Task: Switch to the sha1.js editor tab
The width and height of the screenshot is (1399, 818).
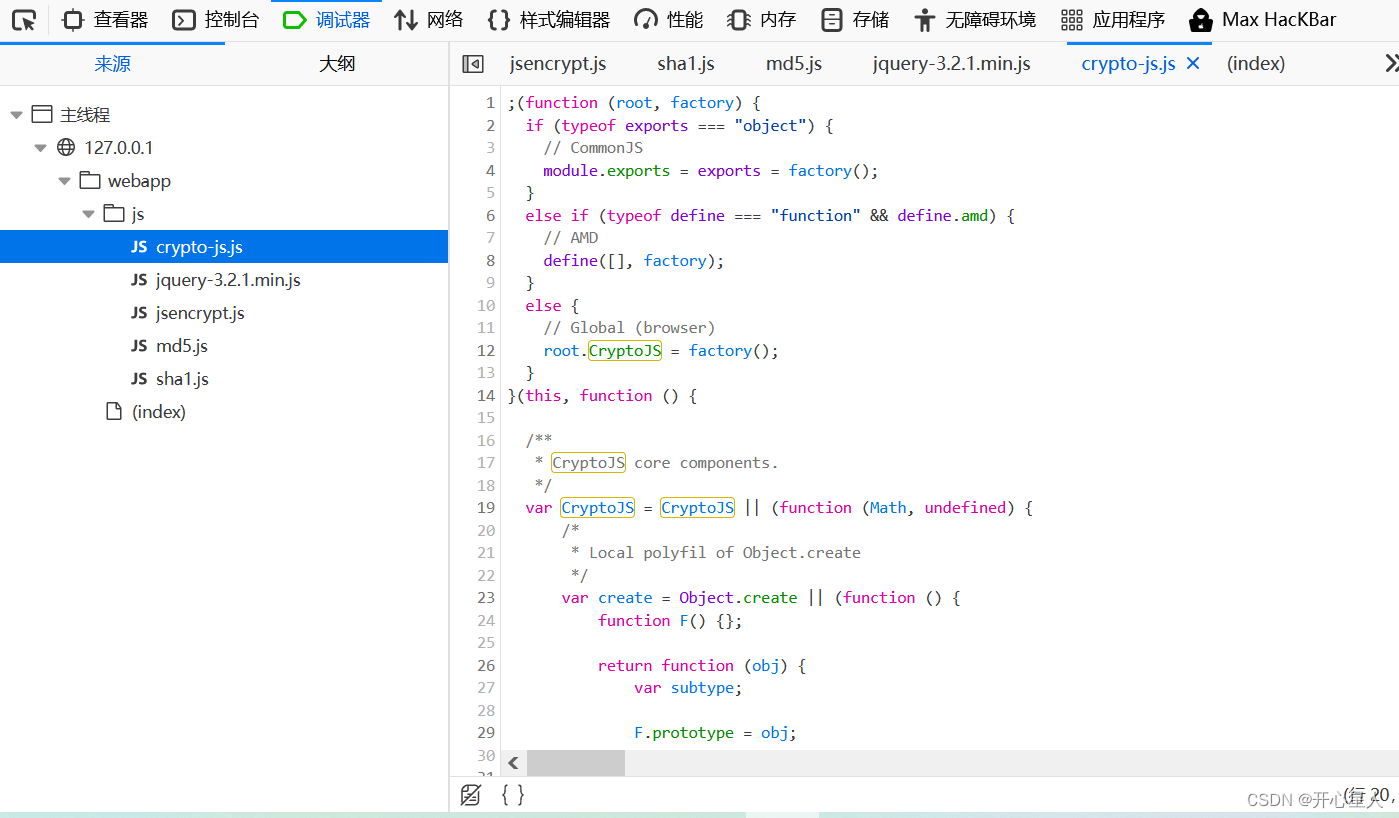Action: (686, 64)
